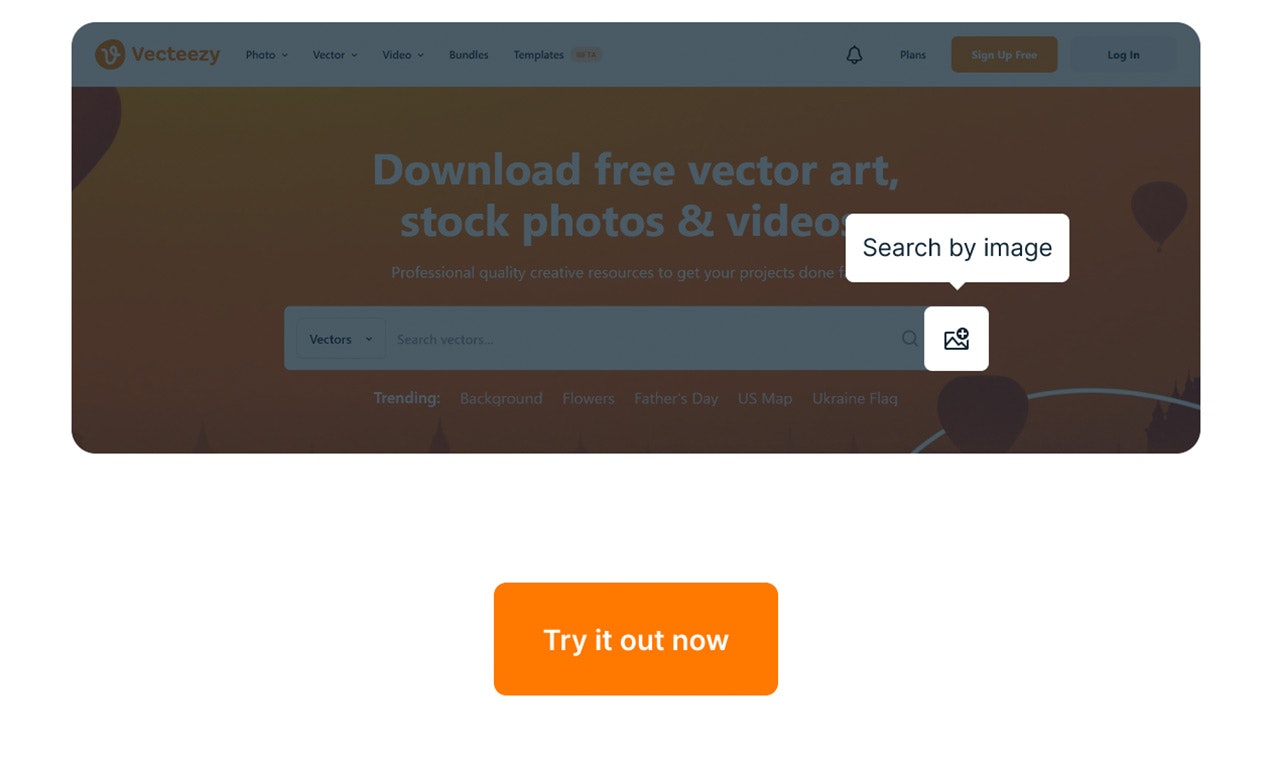Select the Flowers trending link

pyautogui.click(x=588, y=398)
